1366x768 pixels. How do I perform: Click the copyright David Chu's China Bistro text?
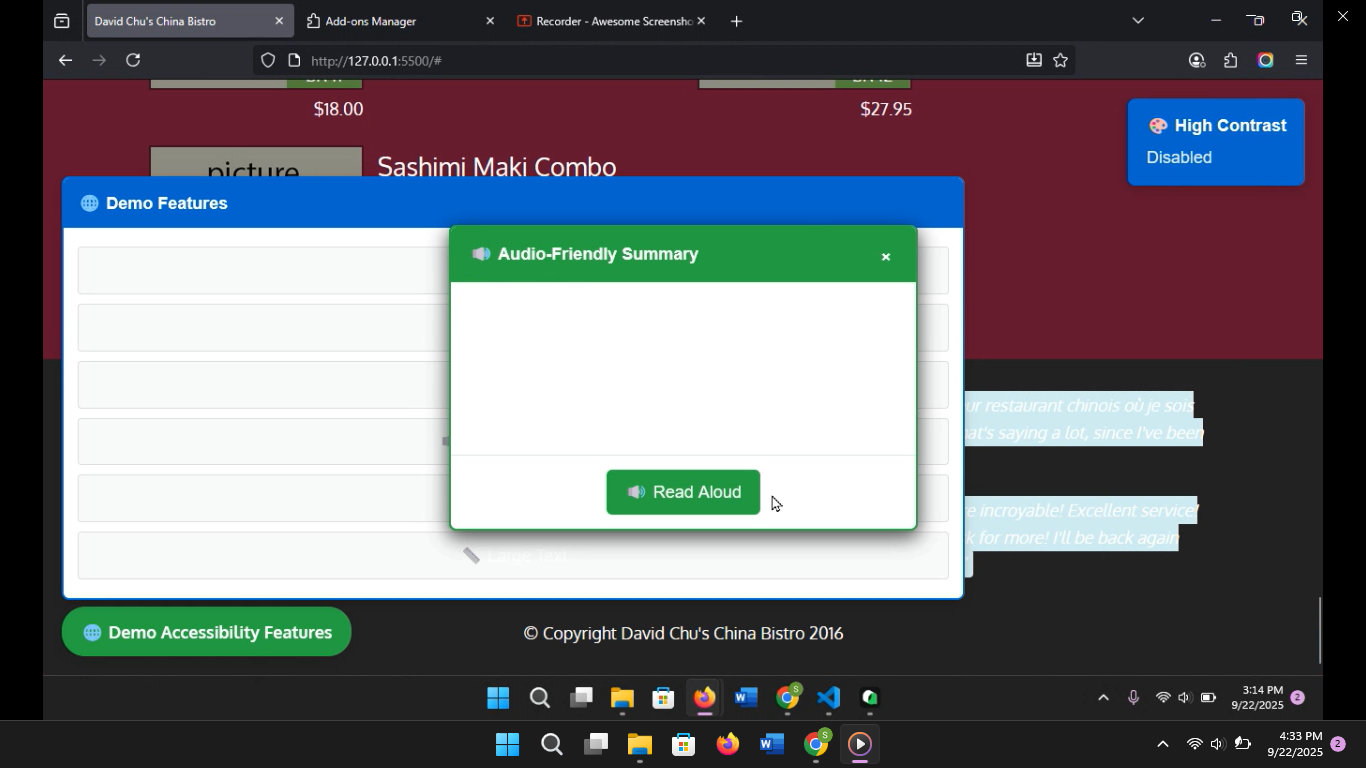(683, 633)
